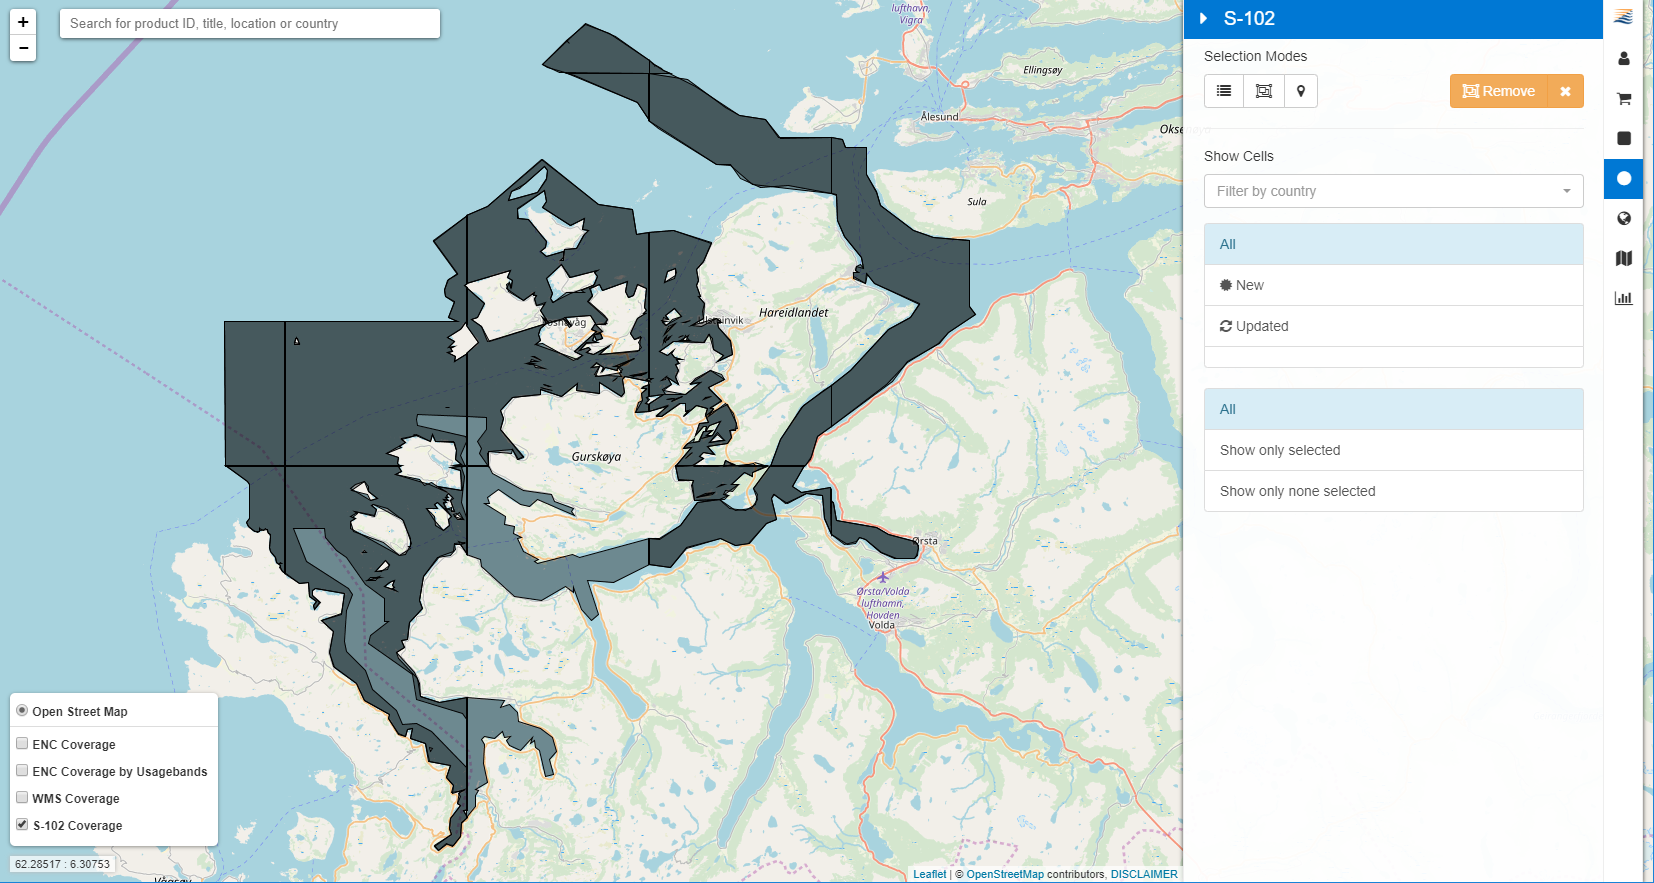Image resolution: width=1654 pixels, height=883 pixels.
Task: Open the user account sidebar icon
Action: point(1623,59)
